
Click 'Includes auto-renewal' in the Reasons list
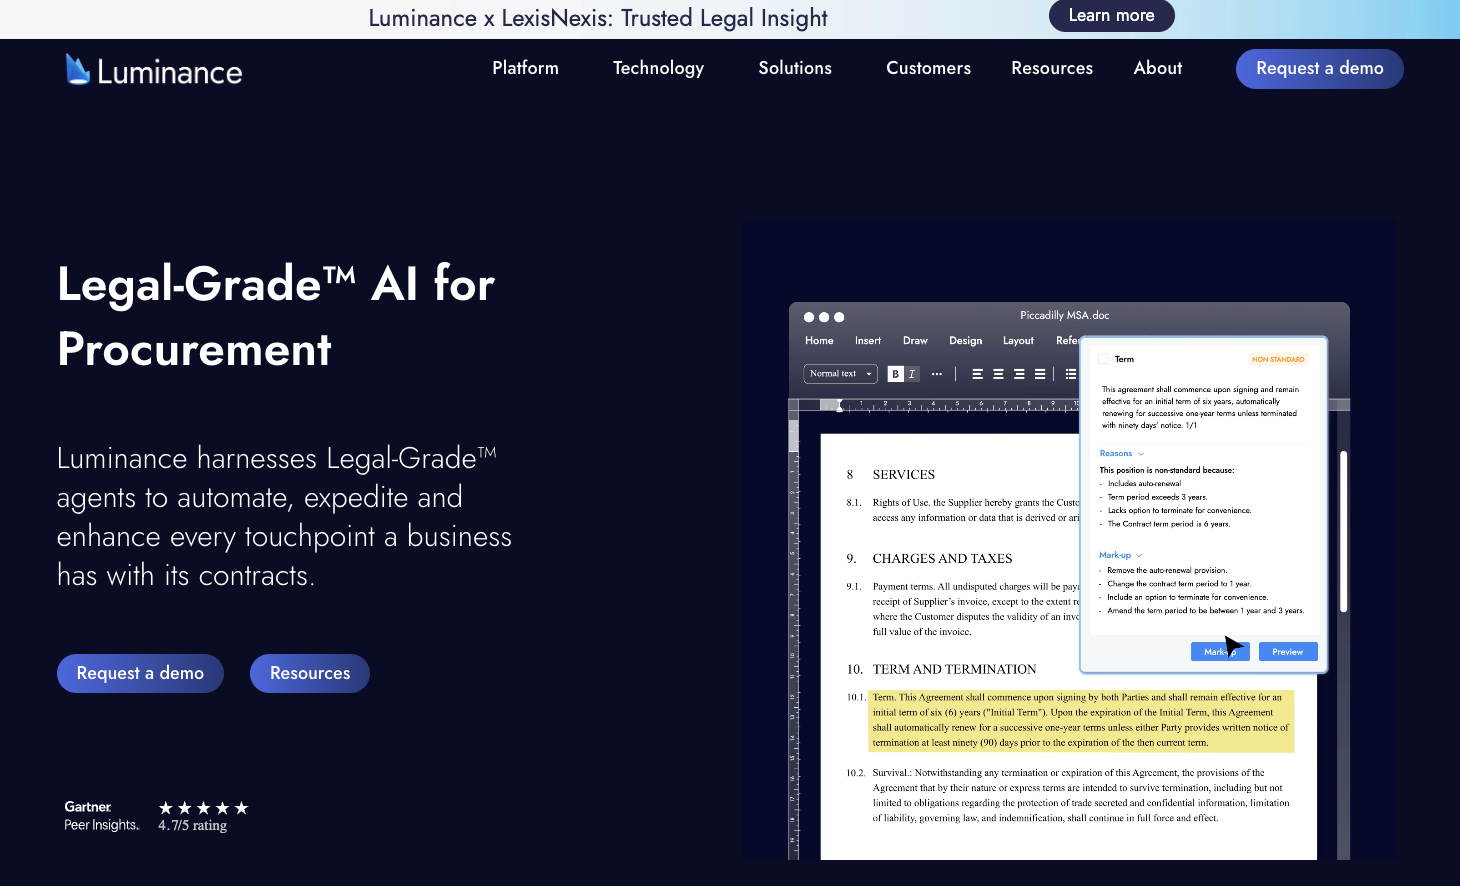click(x=1144, y=484)
